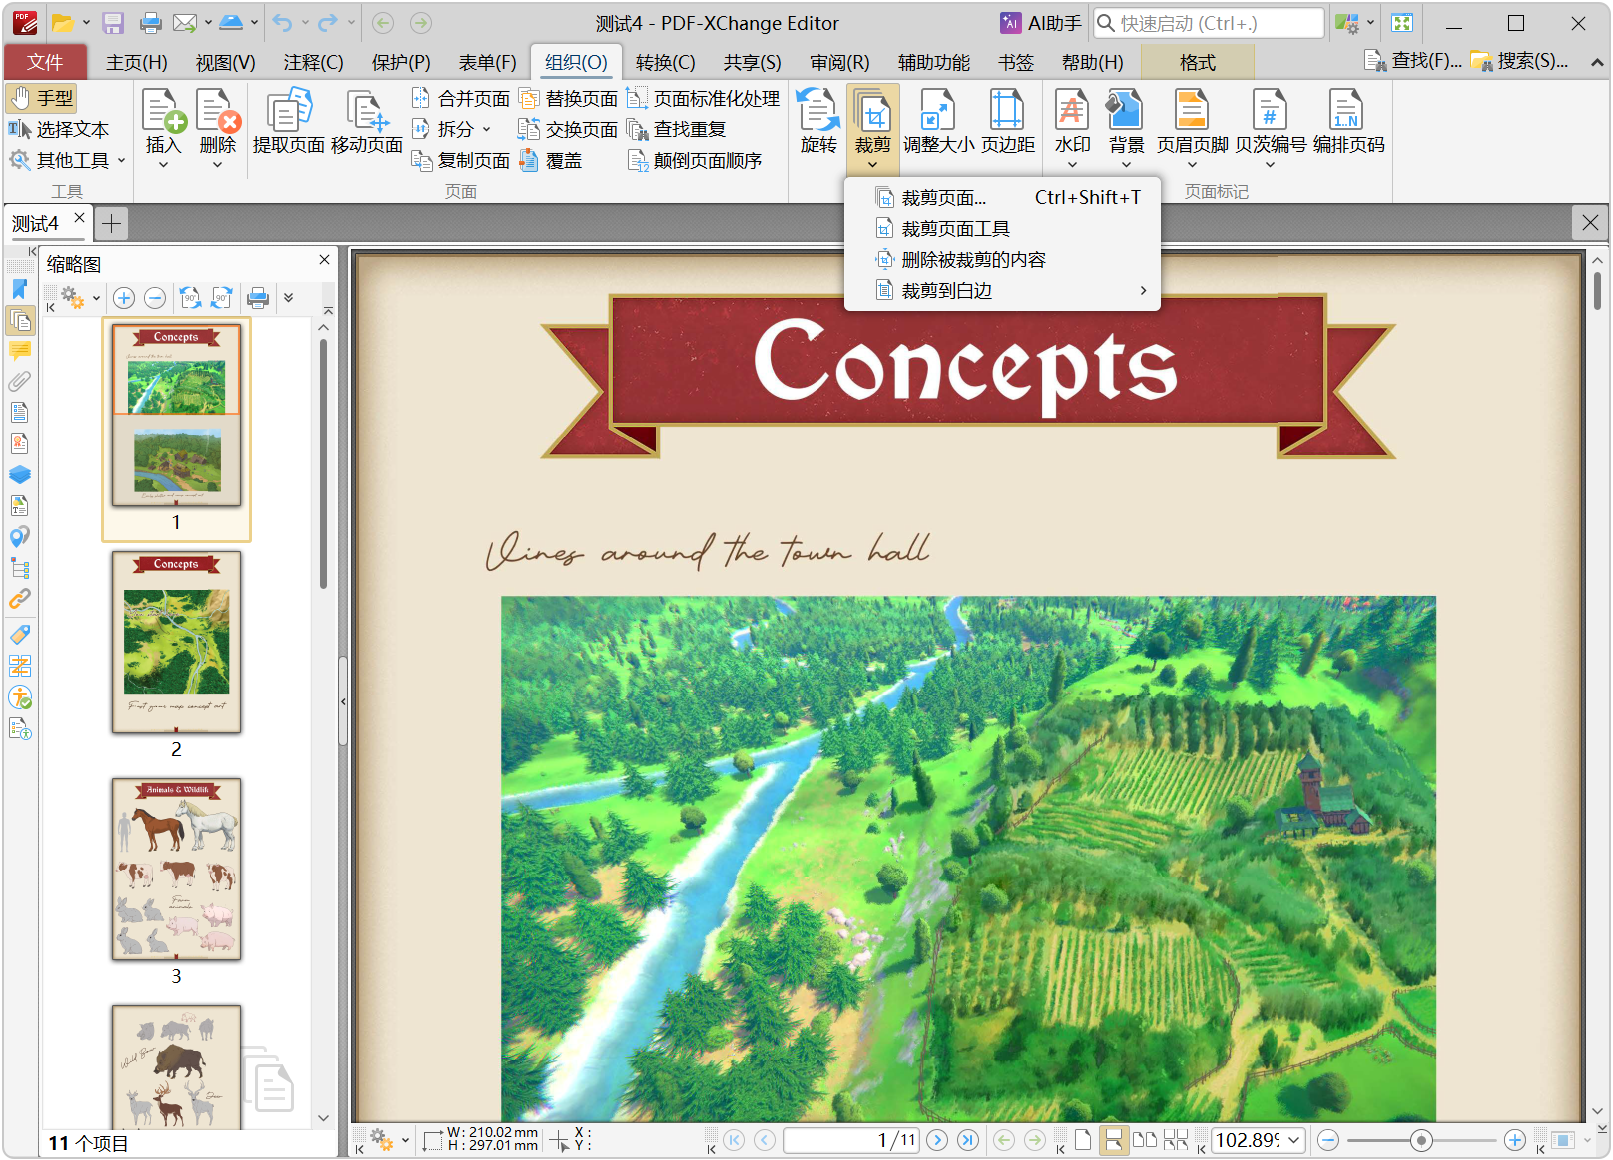
Task: Click Replace Pages (替换页面) button
Action: pyautogui.click(x=569, y=98)
